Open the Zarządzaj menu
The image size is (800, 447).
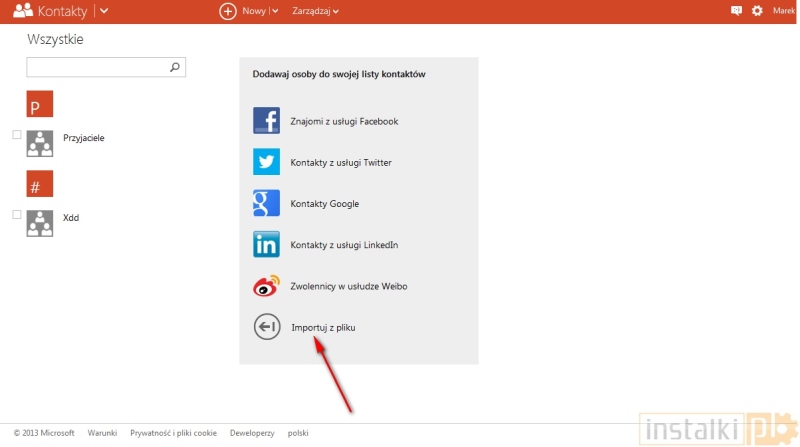pyautogui.click(x=315, y=11)
